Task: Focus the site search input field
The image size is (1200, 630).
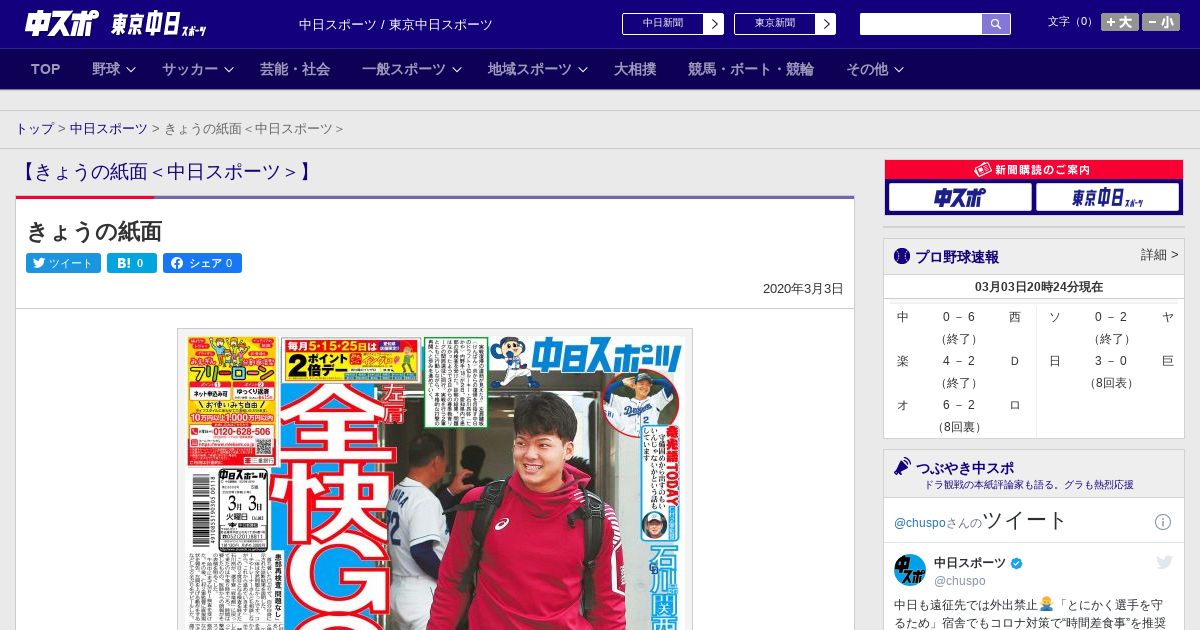Action: (x=921, y=24)
